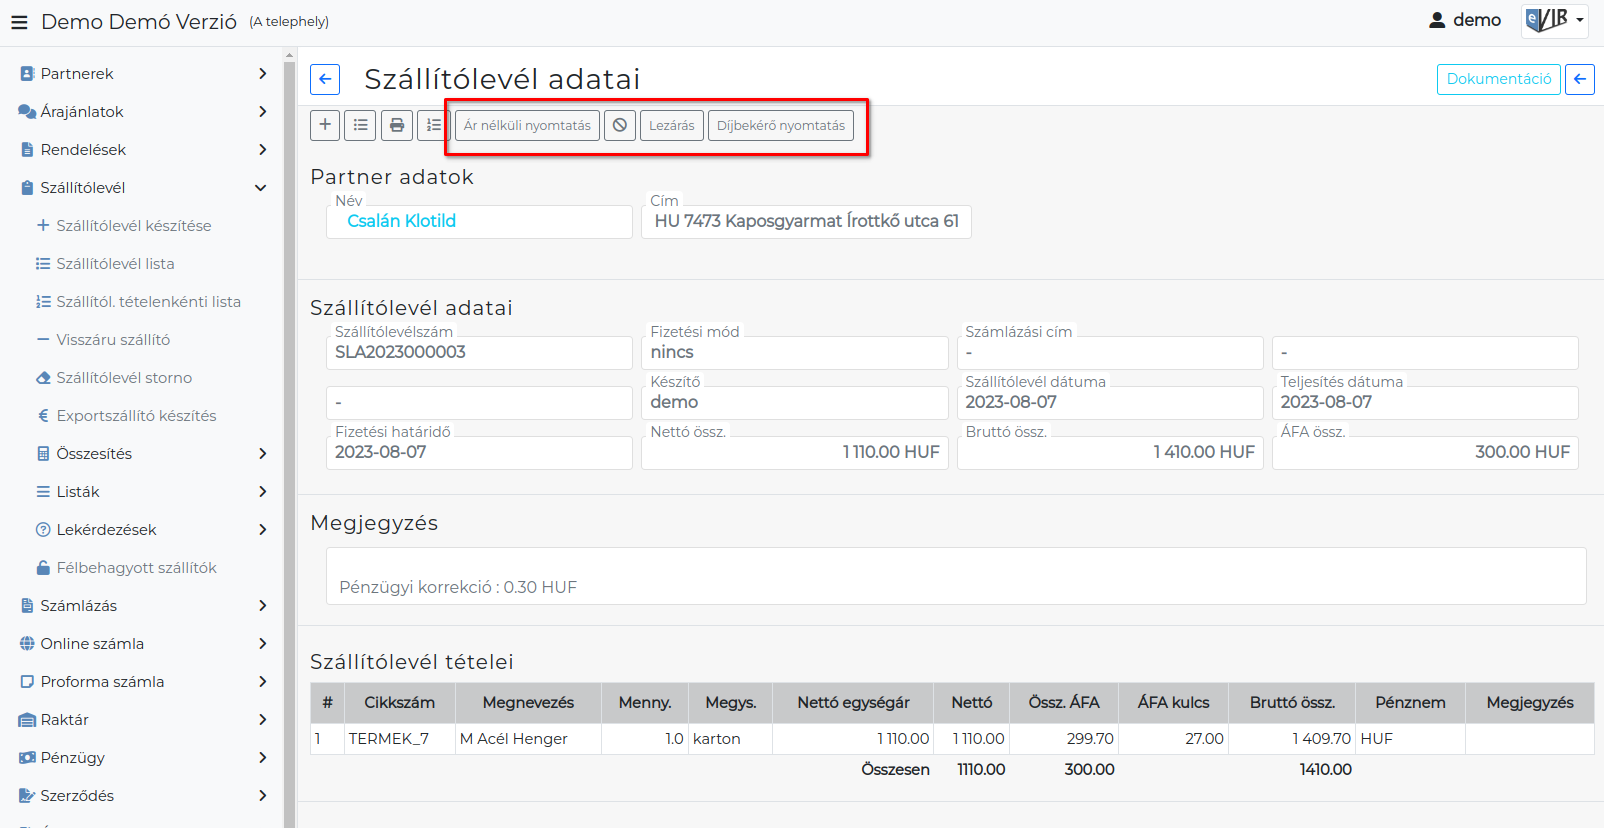Click table cell TERMEK_7

tap(399, 738)
